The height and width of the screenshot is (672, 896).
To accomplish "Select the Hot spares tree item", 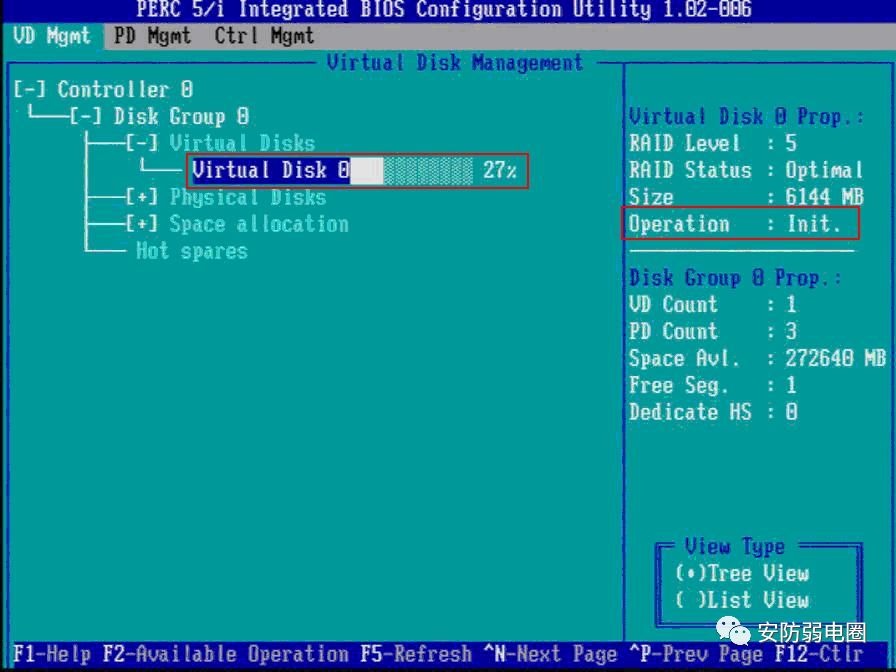I will click(192, 251).
